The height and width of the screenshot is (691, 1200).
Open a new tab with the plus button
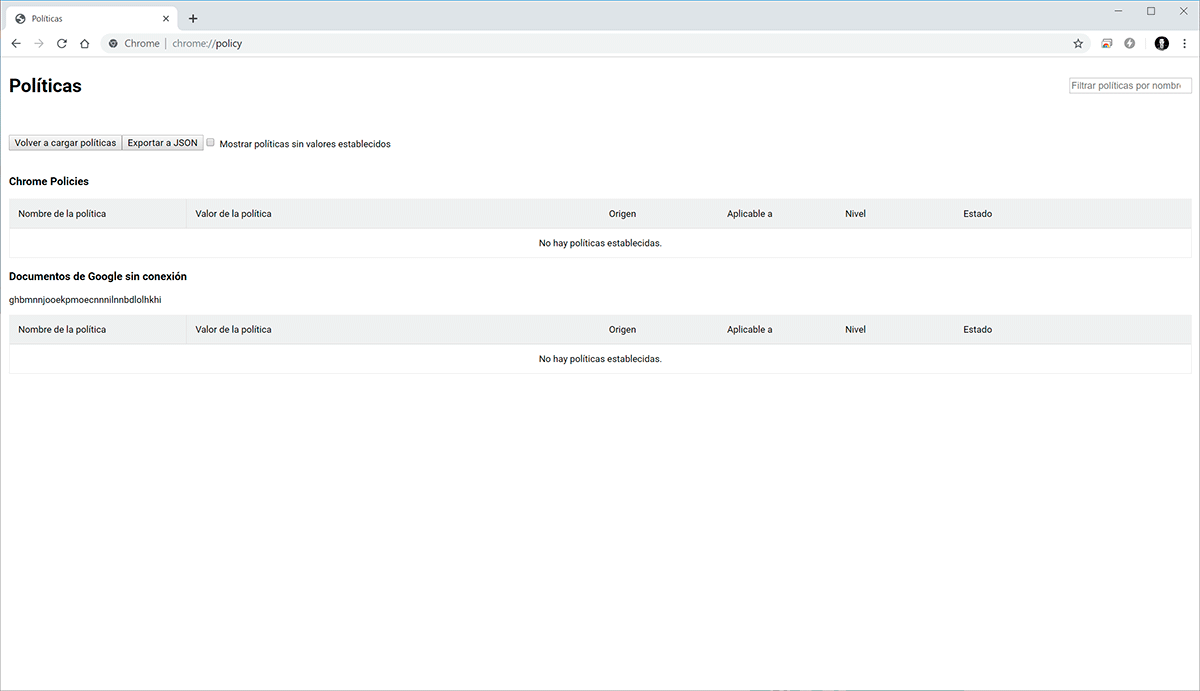pos(193,19)
